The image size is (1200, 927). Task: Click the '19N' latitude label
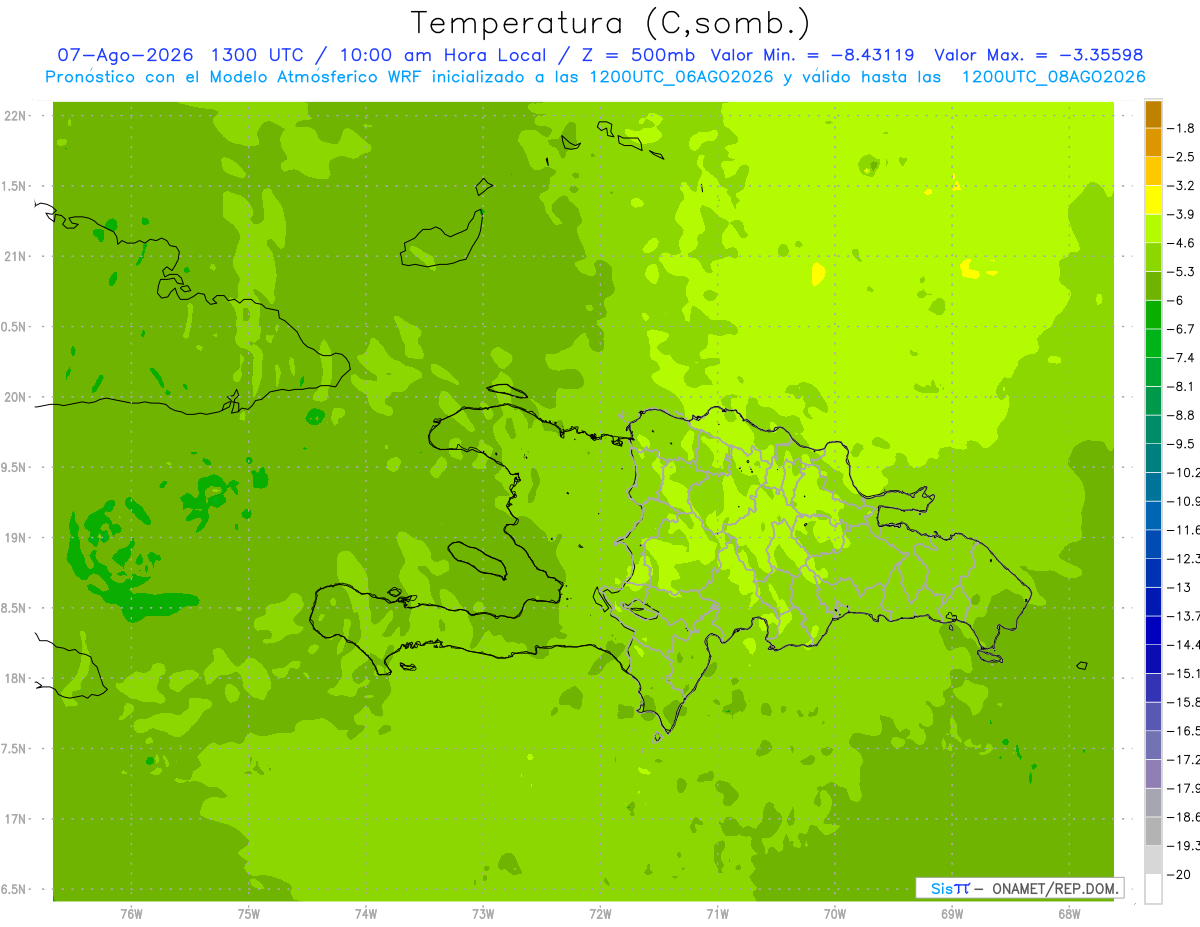pos(17,538)
